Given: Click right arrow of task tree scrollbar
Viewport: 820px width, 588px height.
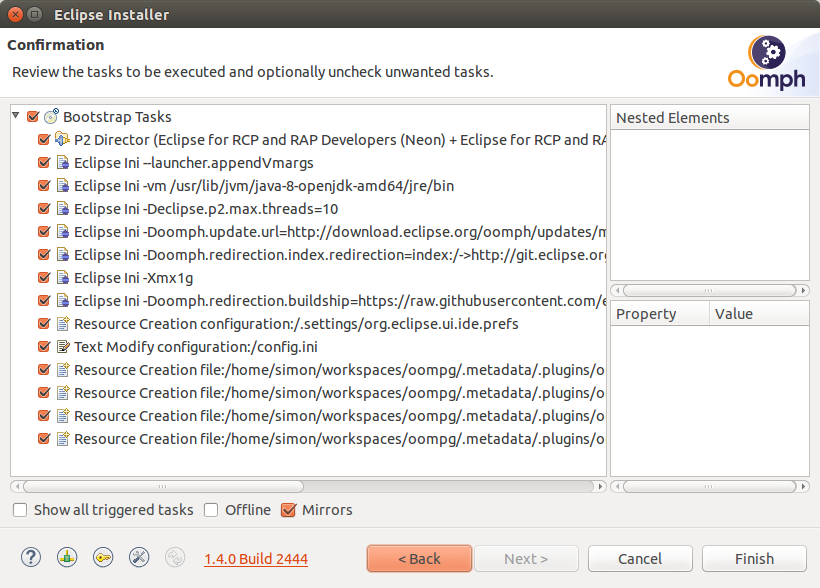Looking at the screenshot, I should [600, 487].
